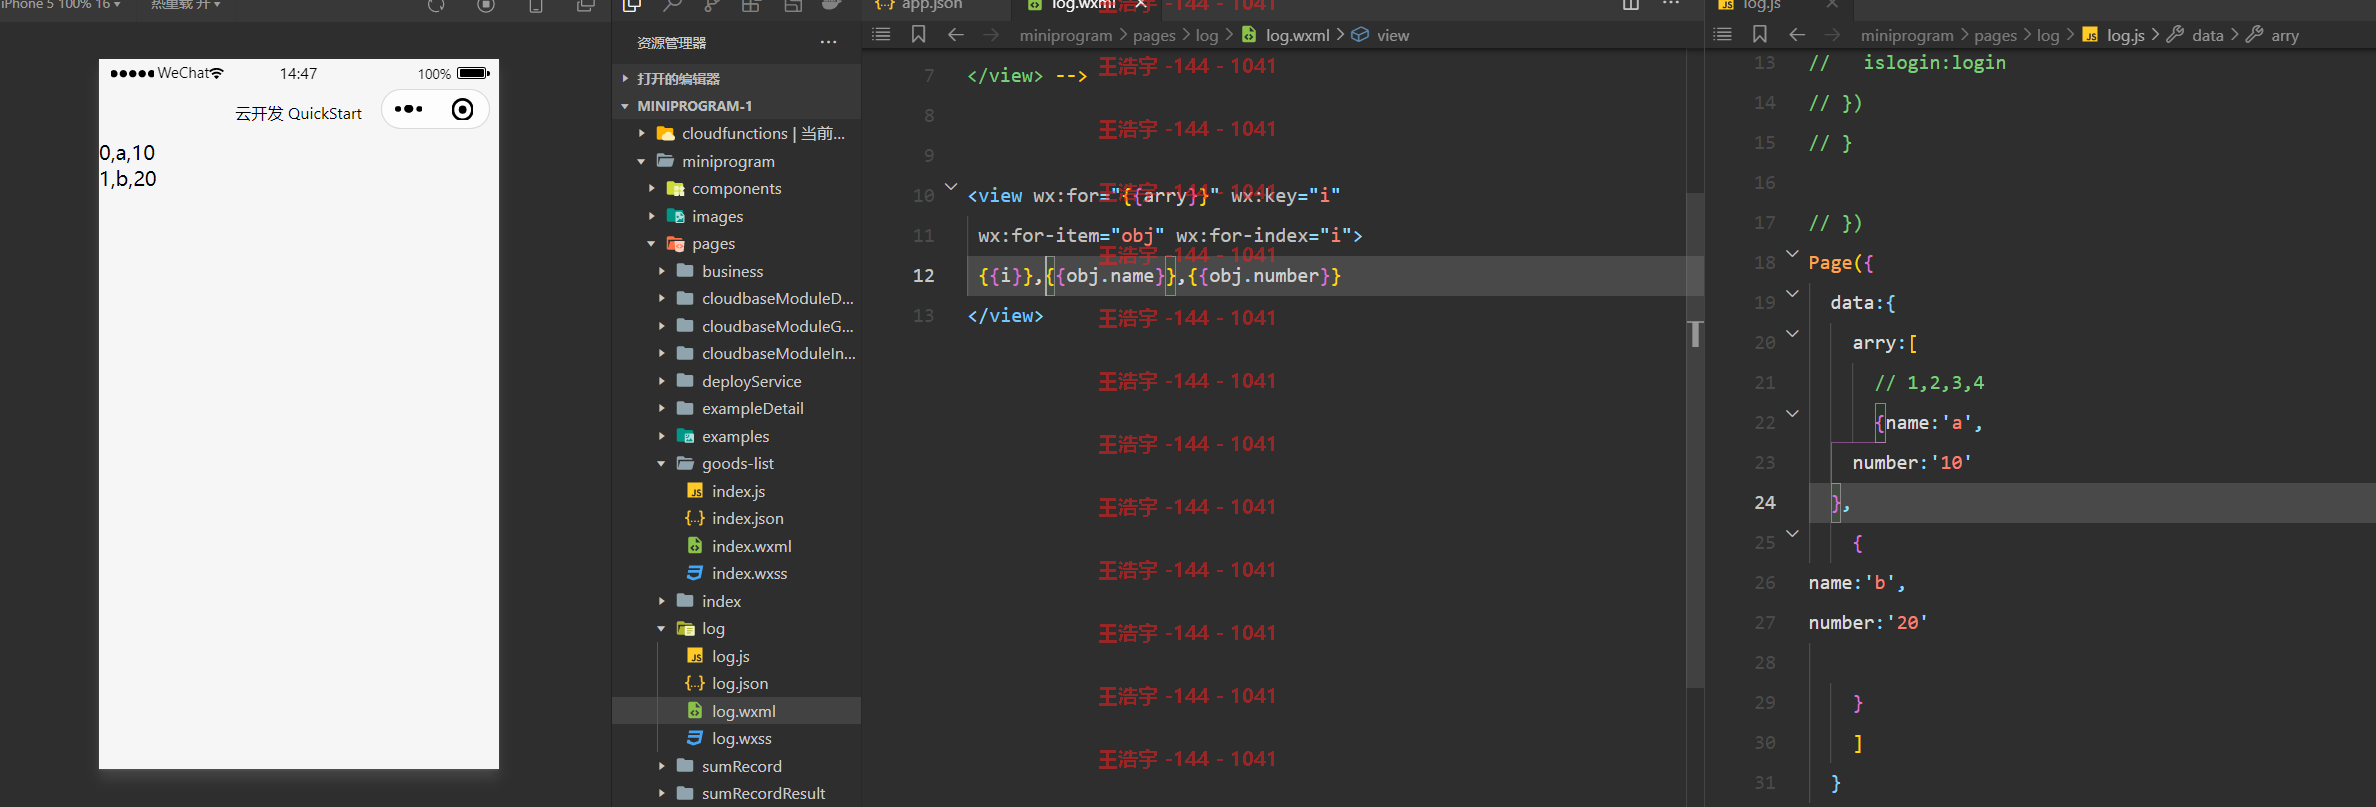The image size is (2376, 807).
Task: Collapse the pages folder
Action: point(736,243)
